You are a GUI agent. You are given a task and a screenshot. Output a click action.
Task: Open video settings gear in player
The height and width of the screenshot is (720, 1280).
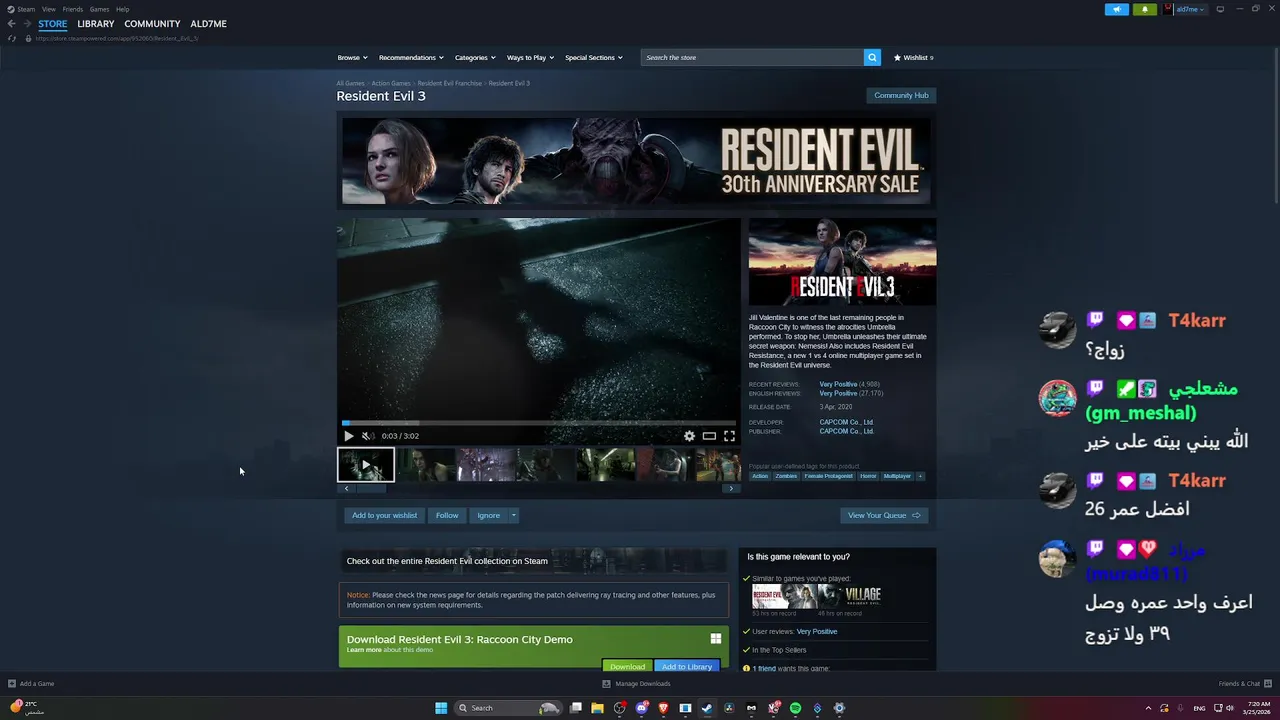689,436
